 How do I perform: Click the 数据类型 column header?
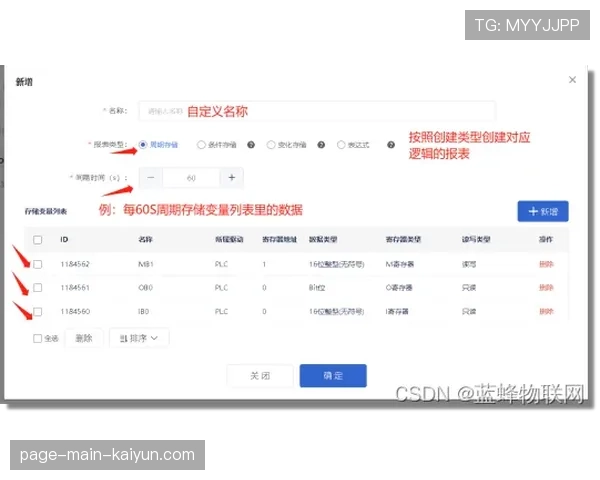323,240
